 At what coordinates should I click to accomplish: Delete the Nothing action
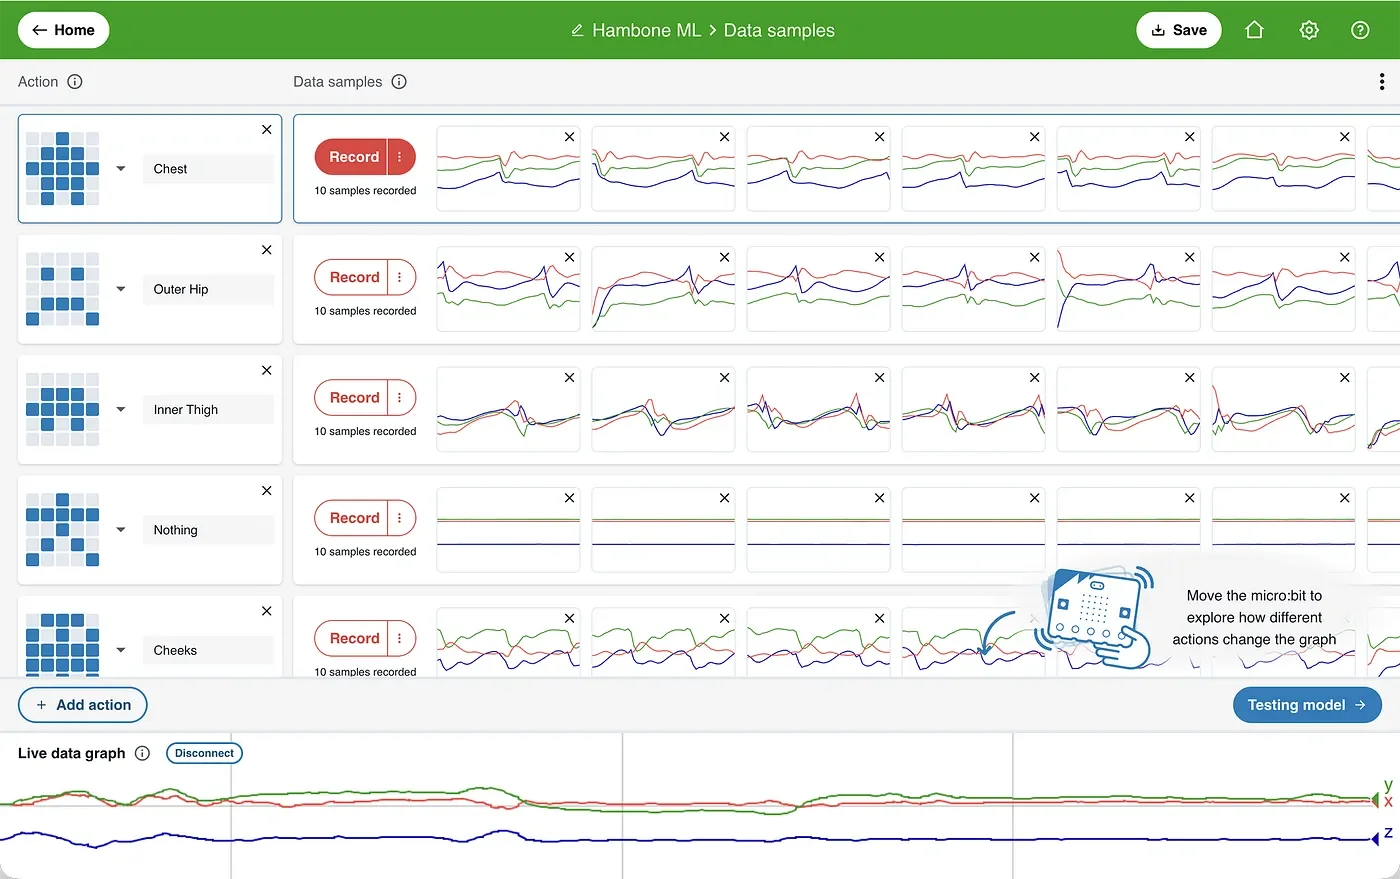click(x=267, y=491)
